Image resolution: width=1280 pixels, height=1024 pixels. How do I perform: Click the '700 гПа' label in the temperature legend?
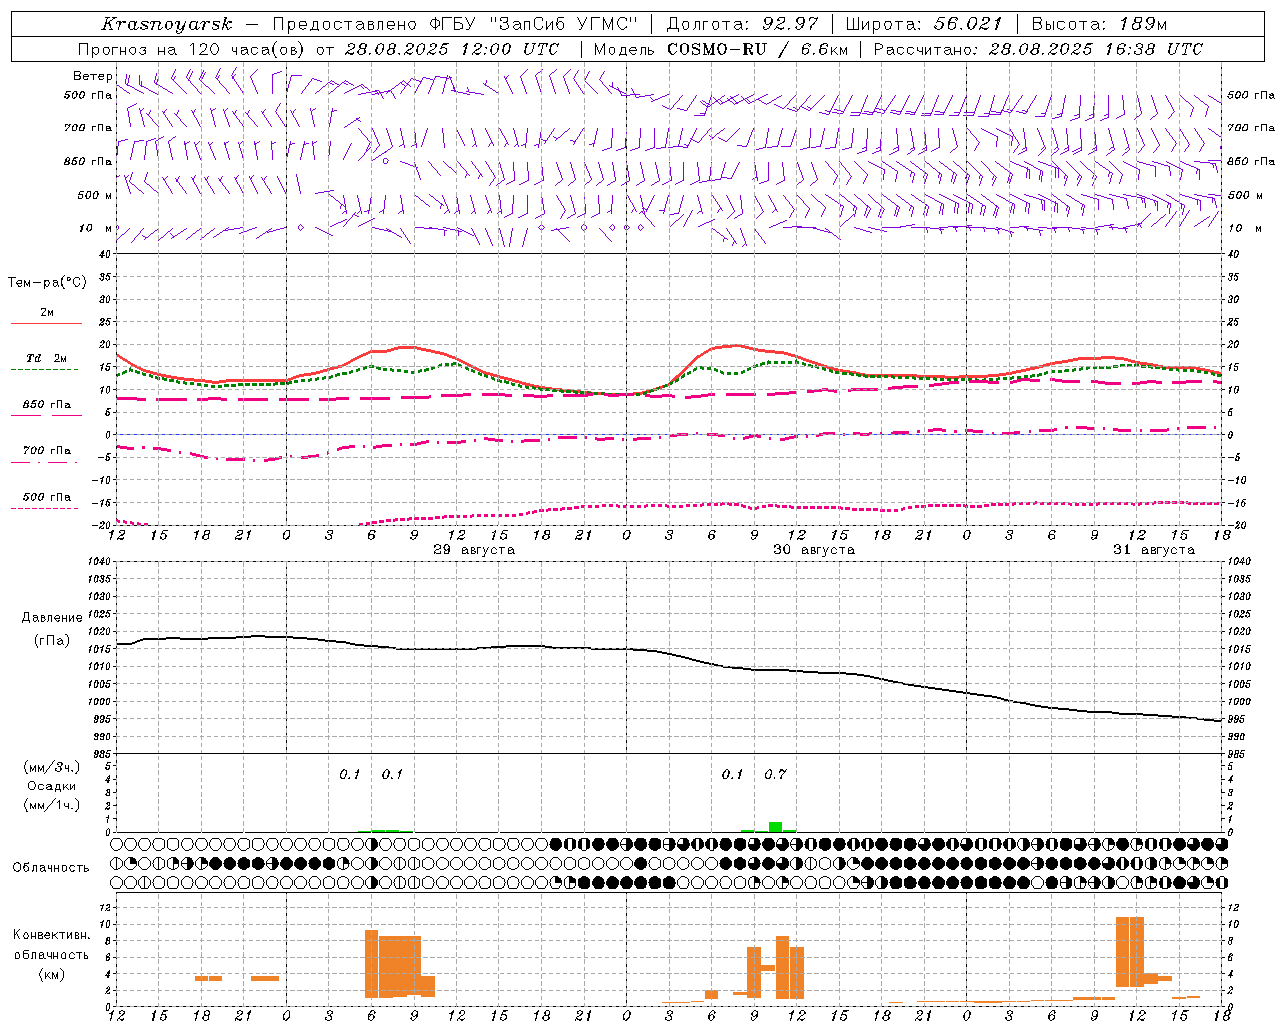tap(47, 450)
